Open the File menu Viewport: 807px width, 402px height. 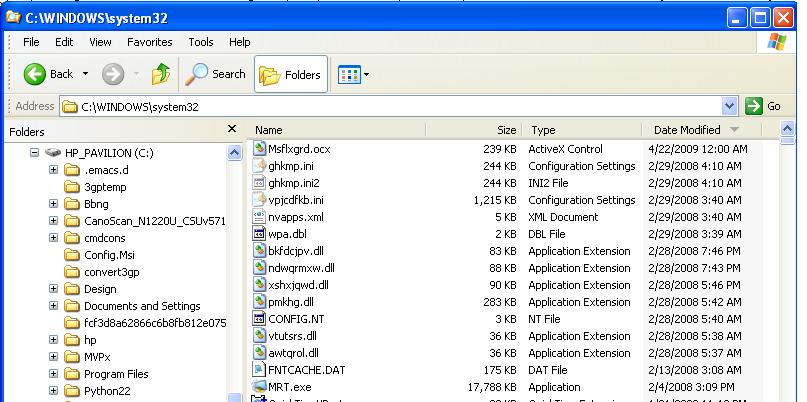coord(31,42)
